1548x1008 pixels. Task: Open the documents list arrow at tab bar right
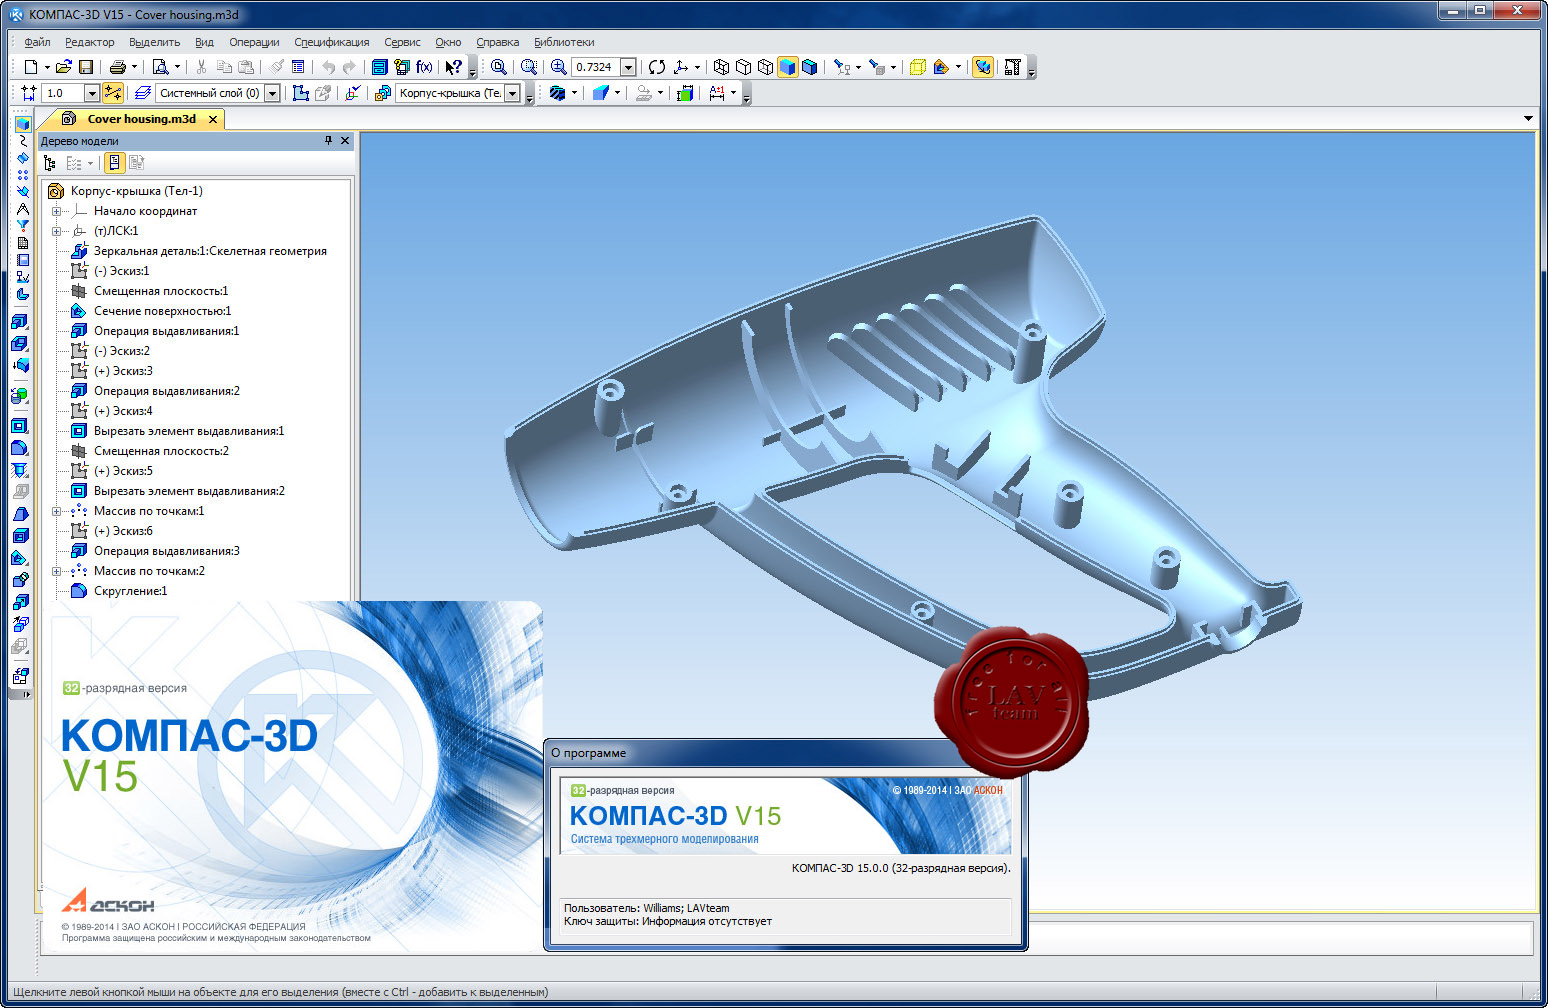coord(1528,119)
